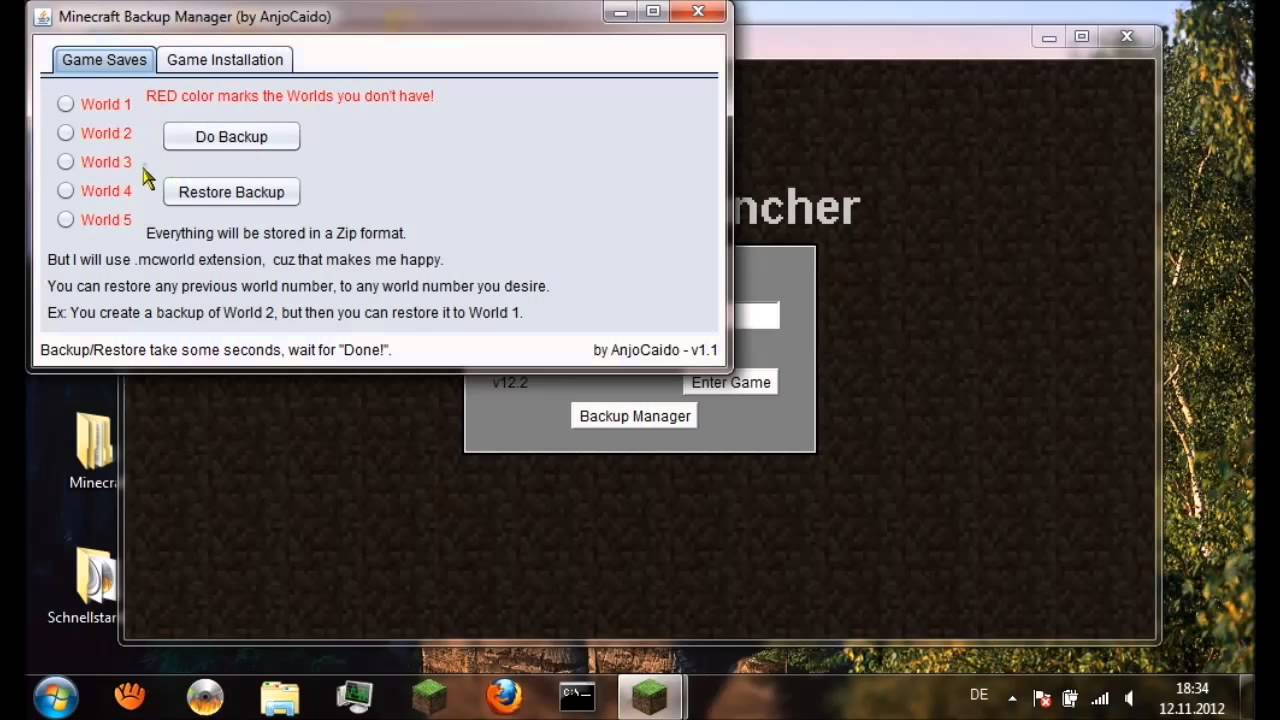Show hidden tray icons arrow
This screenshot has width=1280, height=720.
click(x=1012, y=698)
